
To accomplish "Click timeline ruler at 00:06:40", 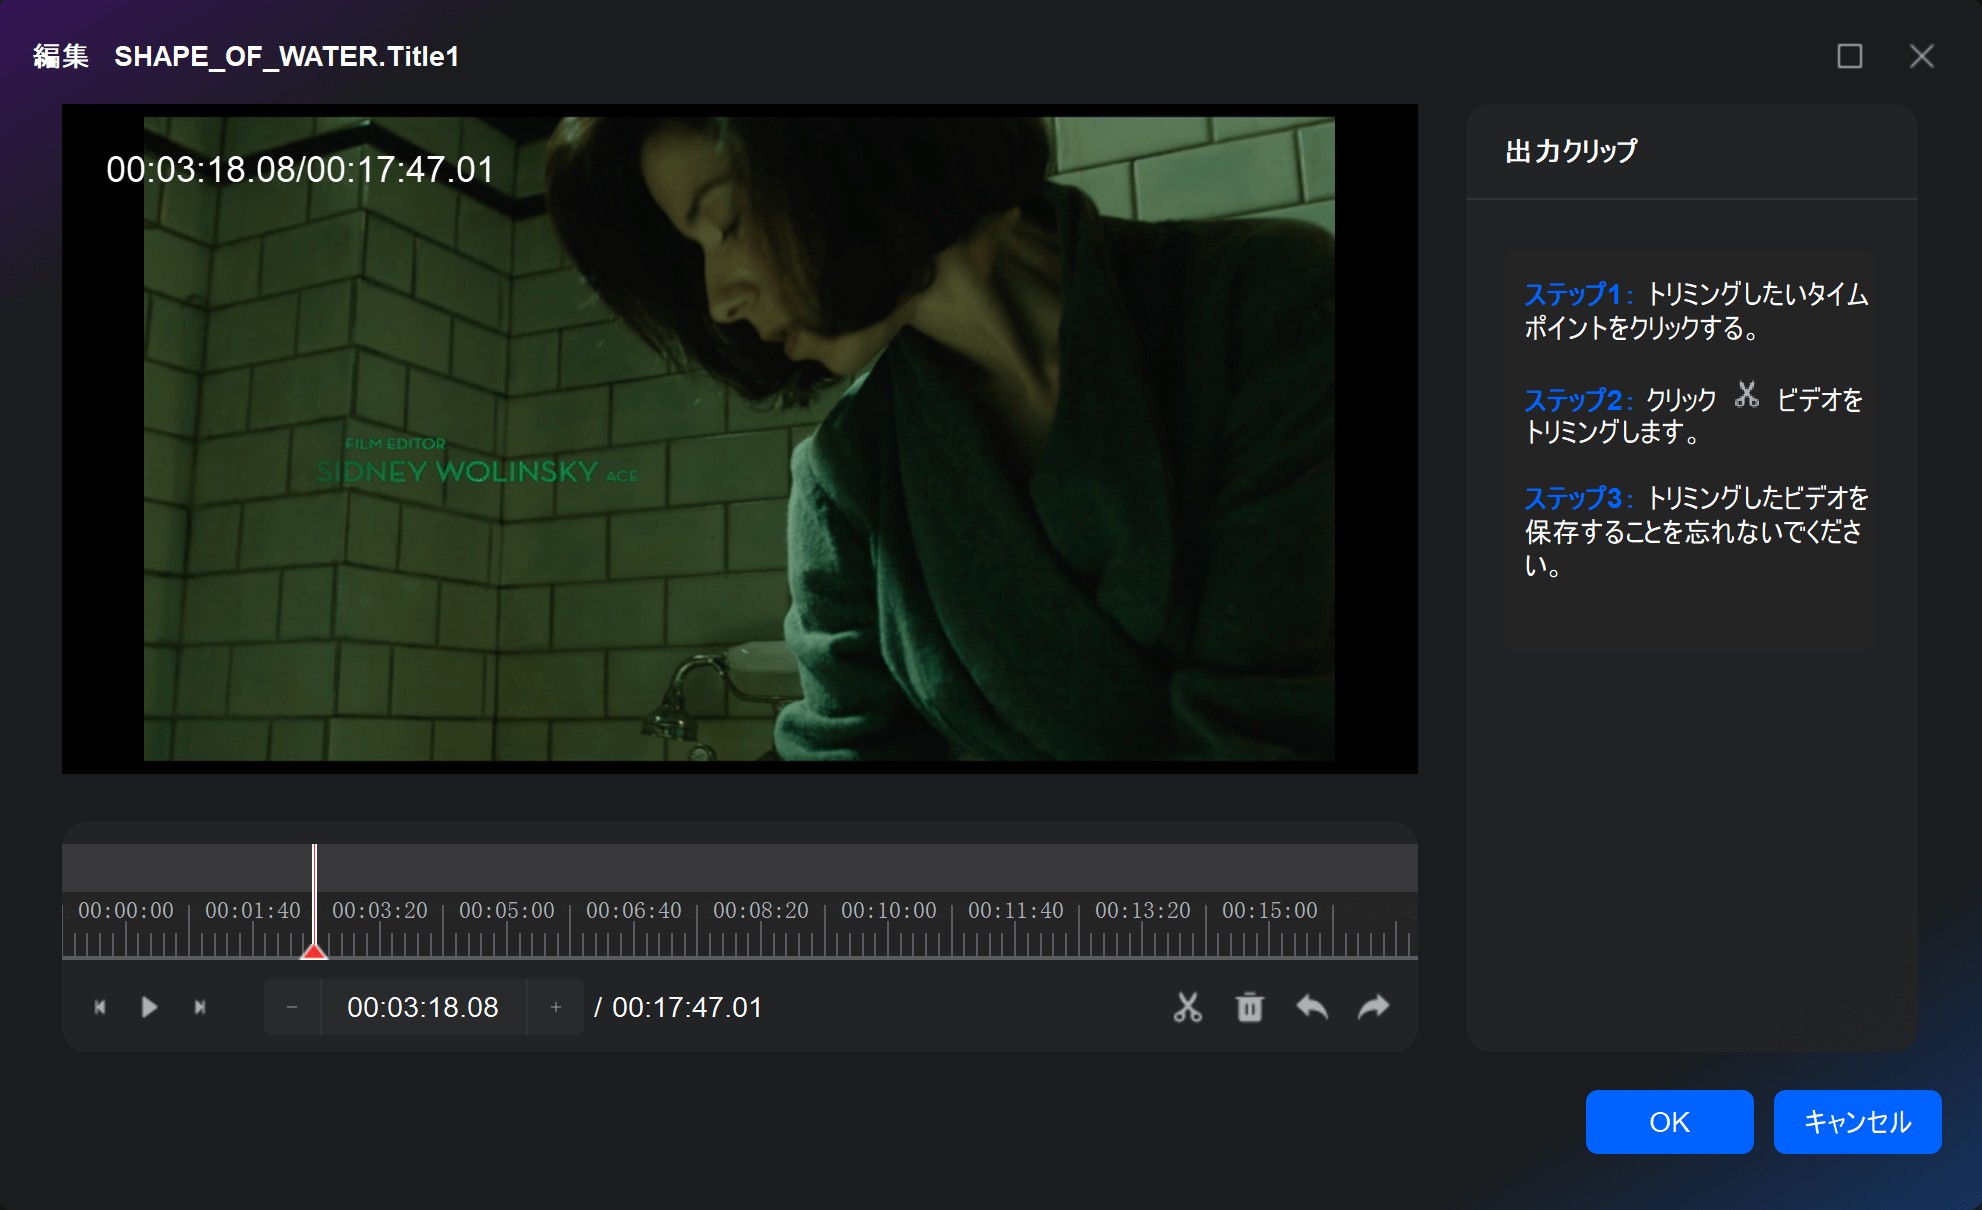I will coord(633,911).
